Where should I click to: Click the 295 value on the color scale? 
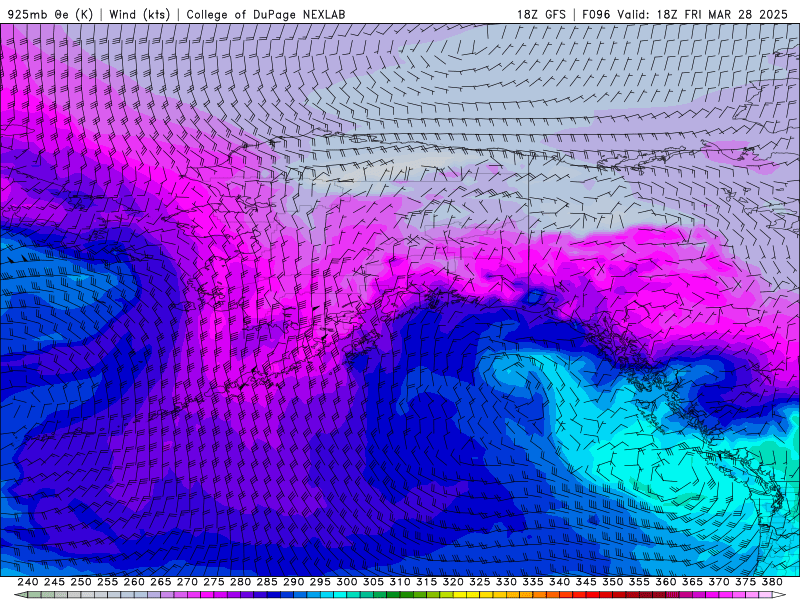[320, 582]
